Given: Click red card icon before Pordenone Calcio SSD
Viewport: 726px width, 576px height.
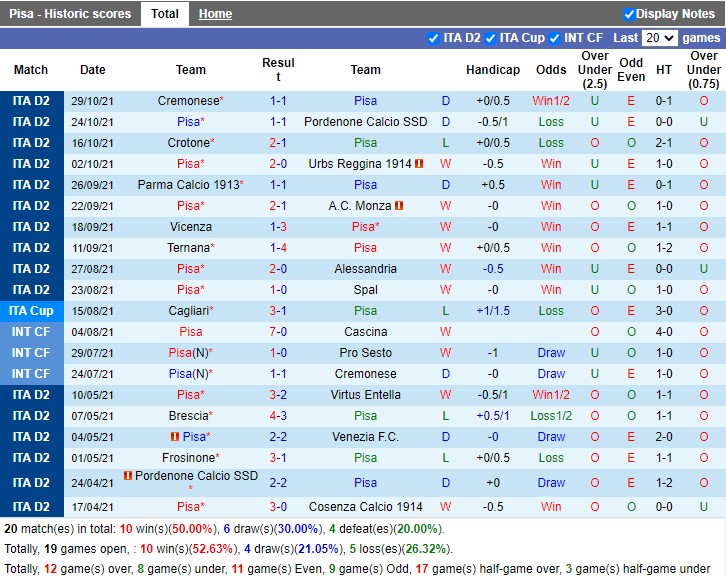Looking at the screenshot, I should tap(128, 476).
